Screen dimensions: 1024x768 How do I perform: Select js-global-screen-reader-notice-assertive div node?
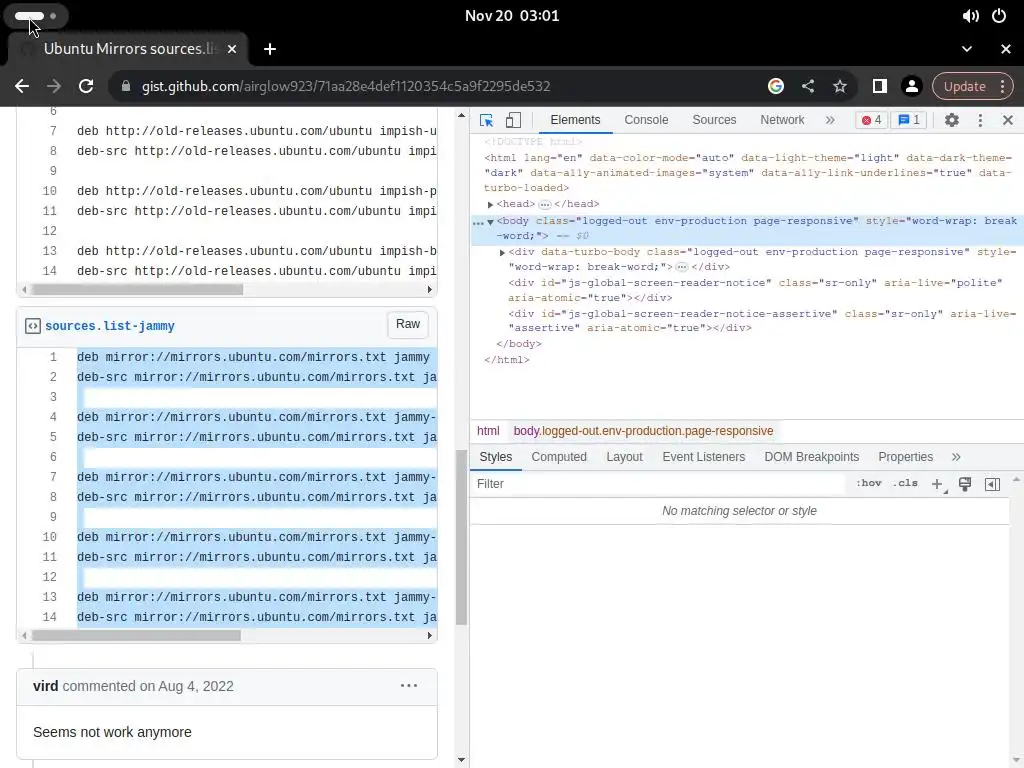762,321
